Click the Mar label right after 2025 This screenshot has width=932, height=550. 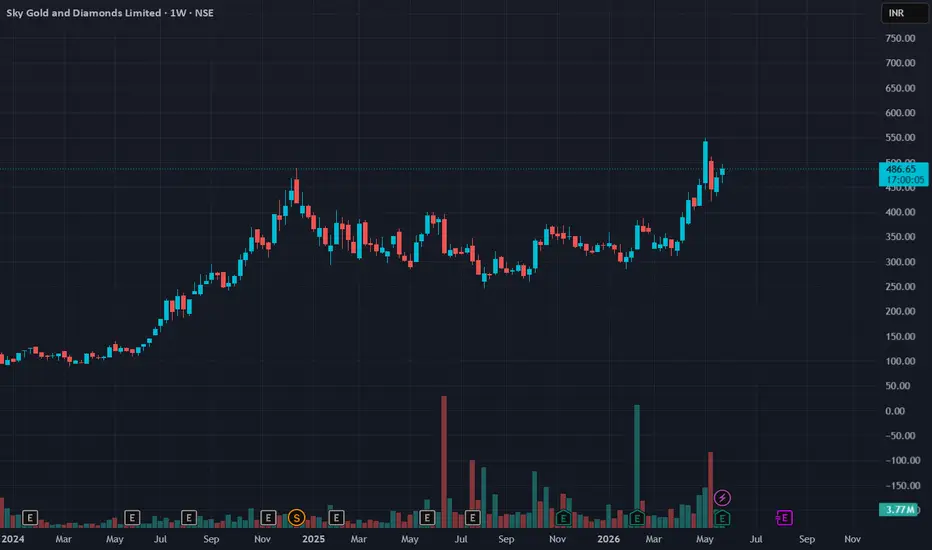(358, 539)
